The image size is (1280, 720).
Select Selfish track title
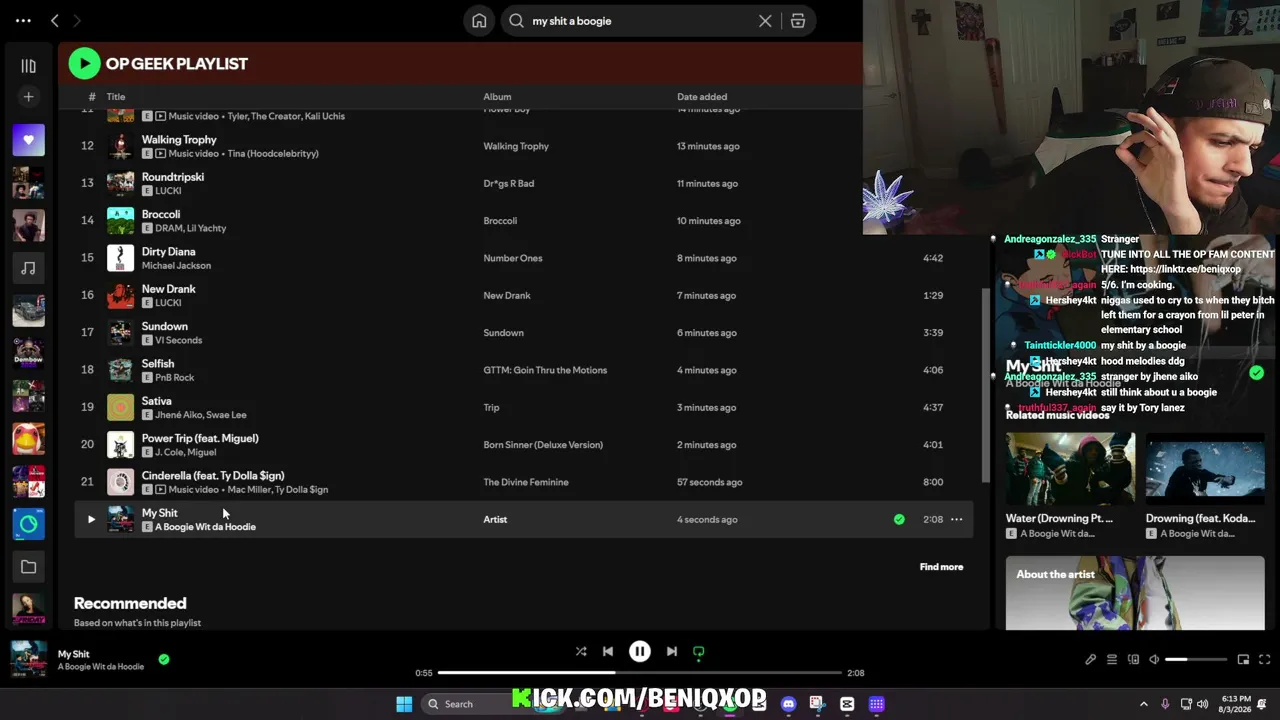click(158, 364)
